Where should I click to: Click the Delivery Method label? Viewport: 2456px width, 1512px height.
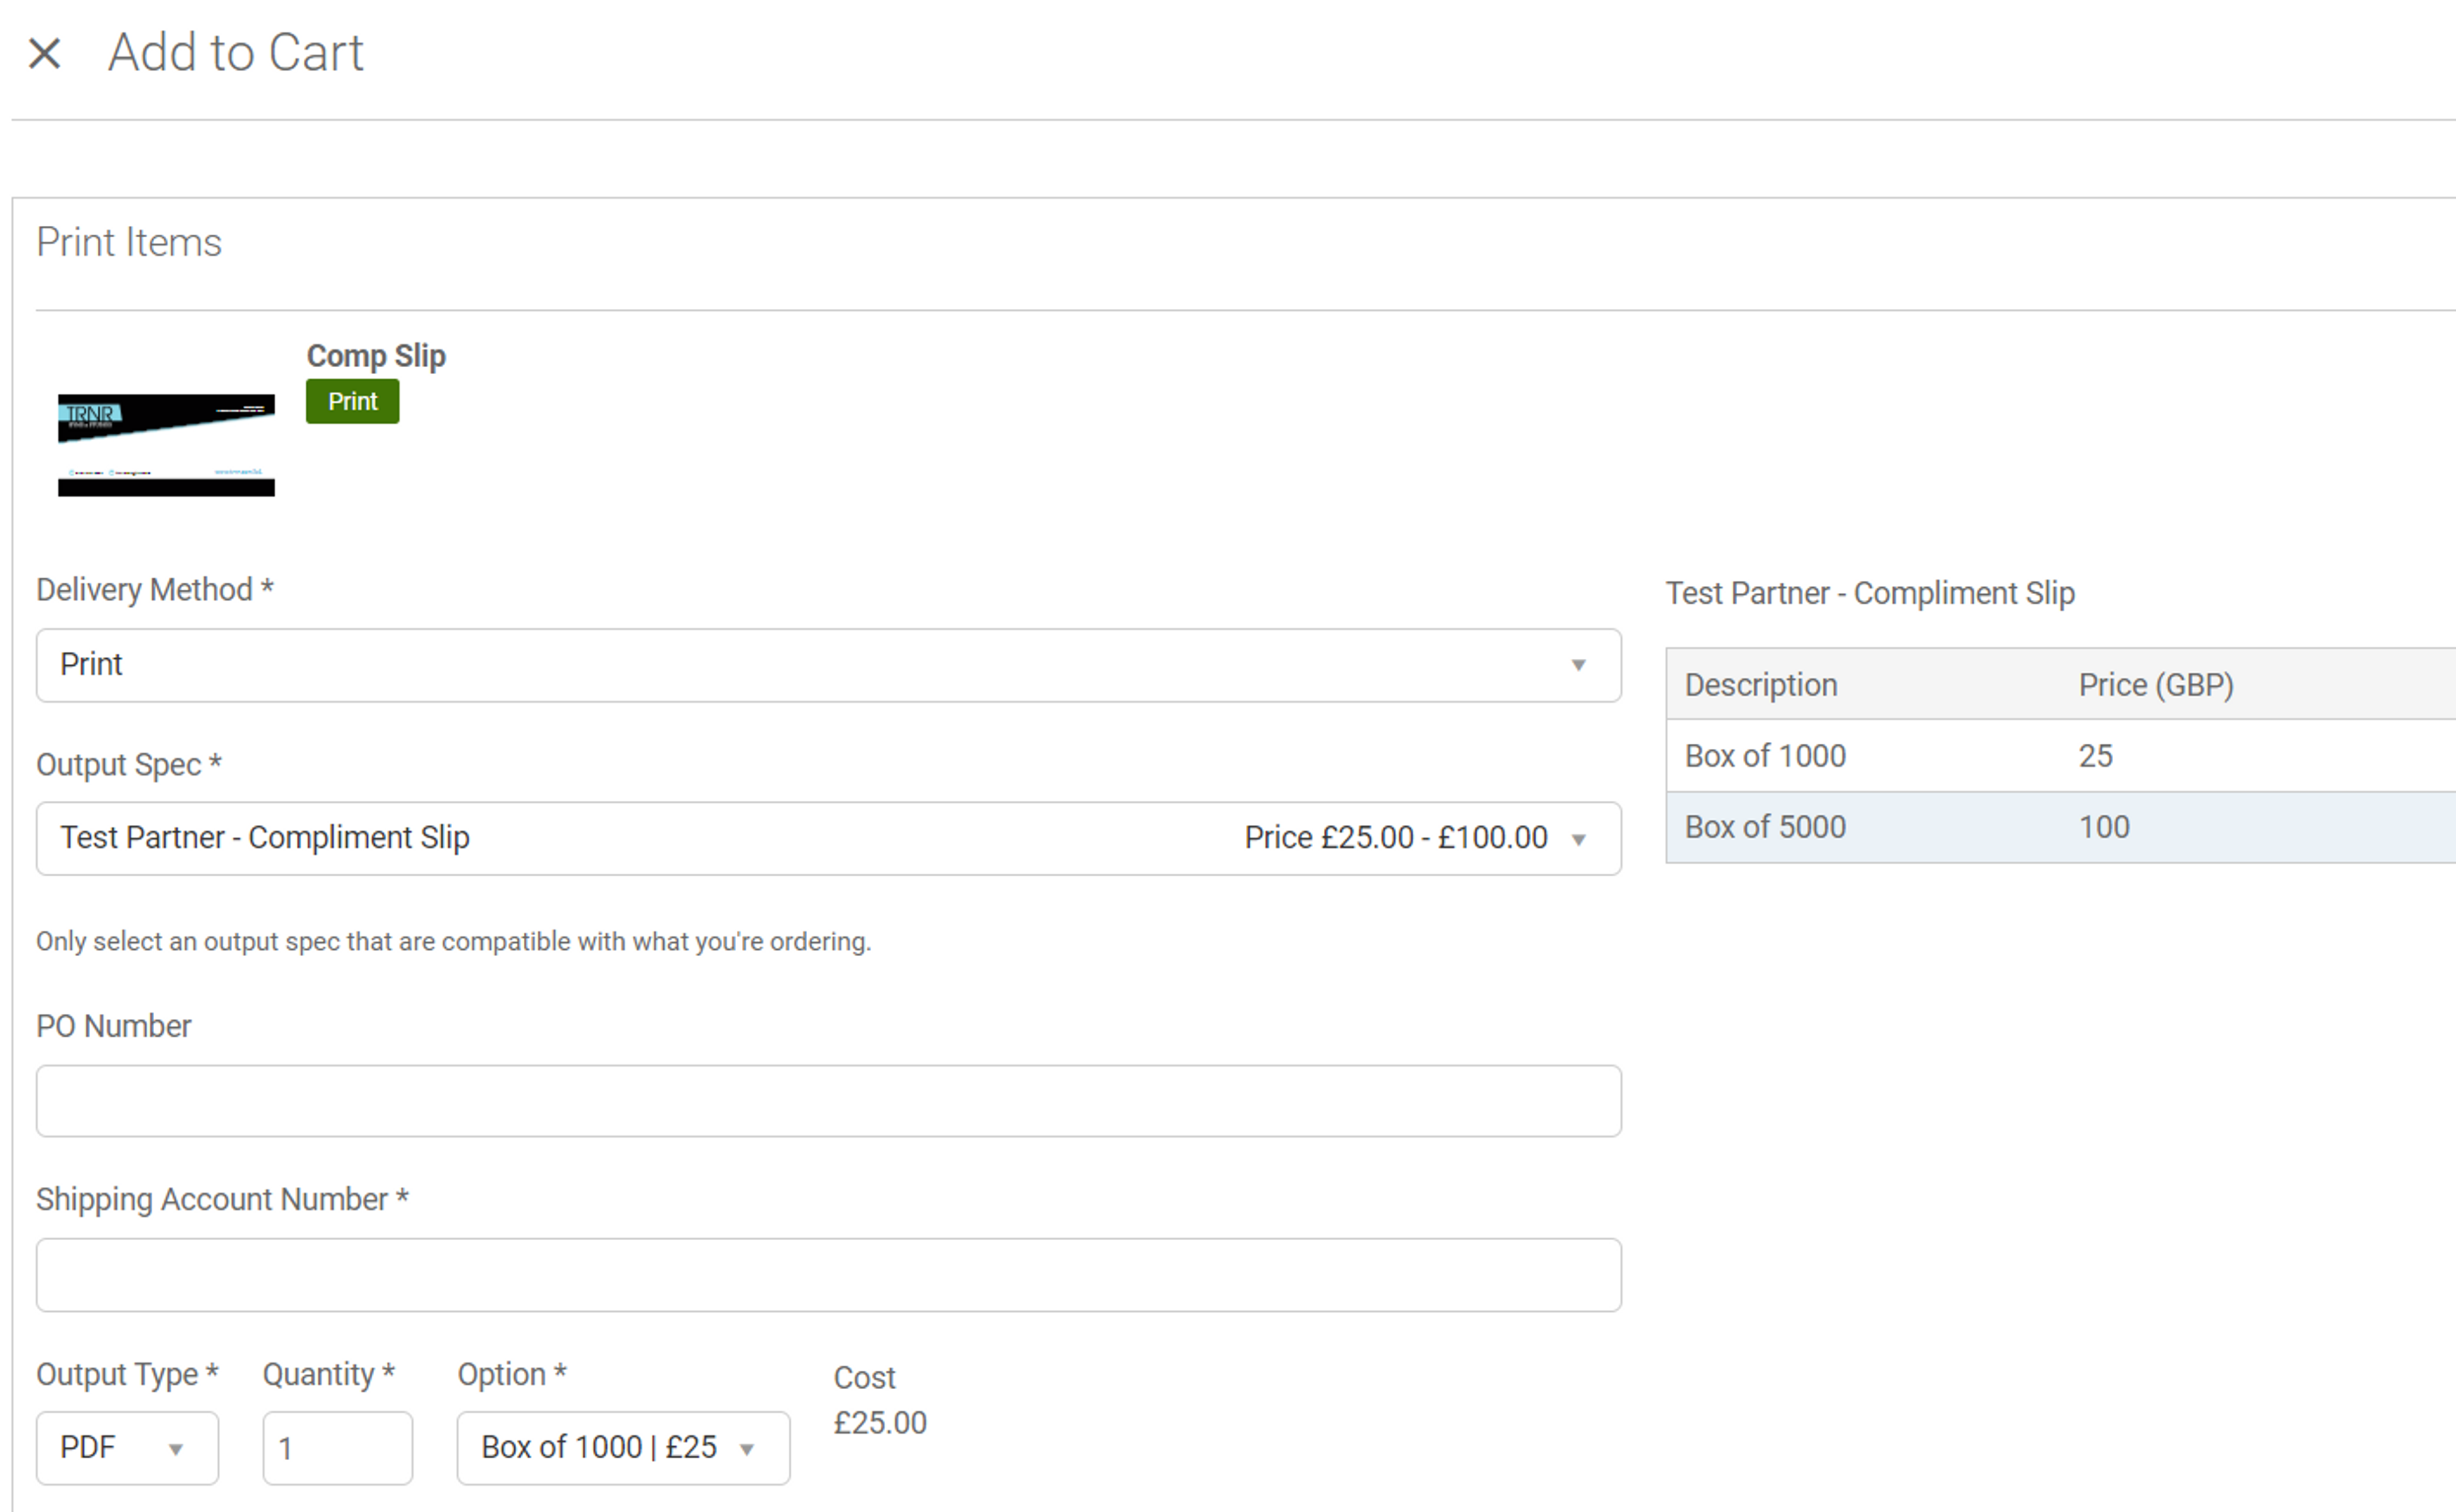click(x=155, y=590)
